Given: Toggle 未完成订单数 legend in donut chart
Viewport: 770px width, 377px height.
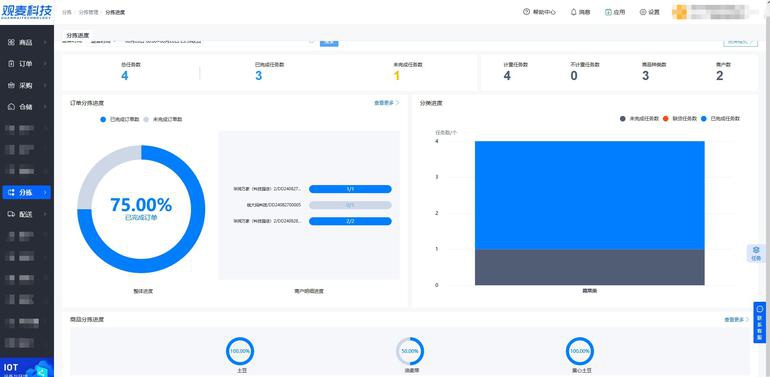Looking at the screenshot, I should pos(163,119).
